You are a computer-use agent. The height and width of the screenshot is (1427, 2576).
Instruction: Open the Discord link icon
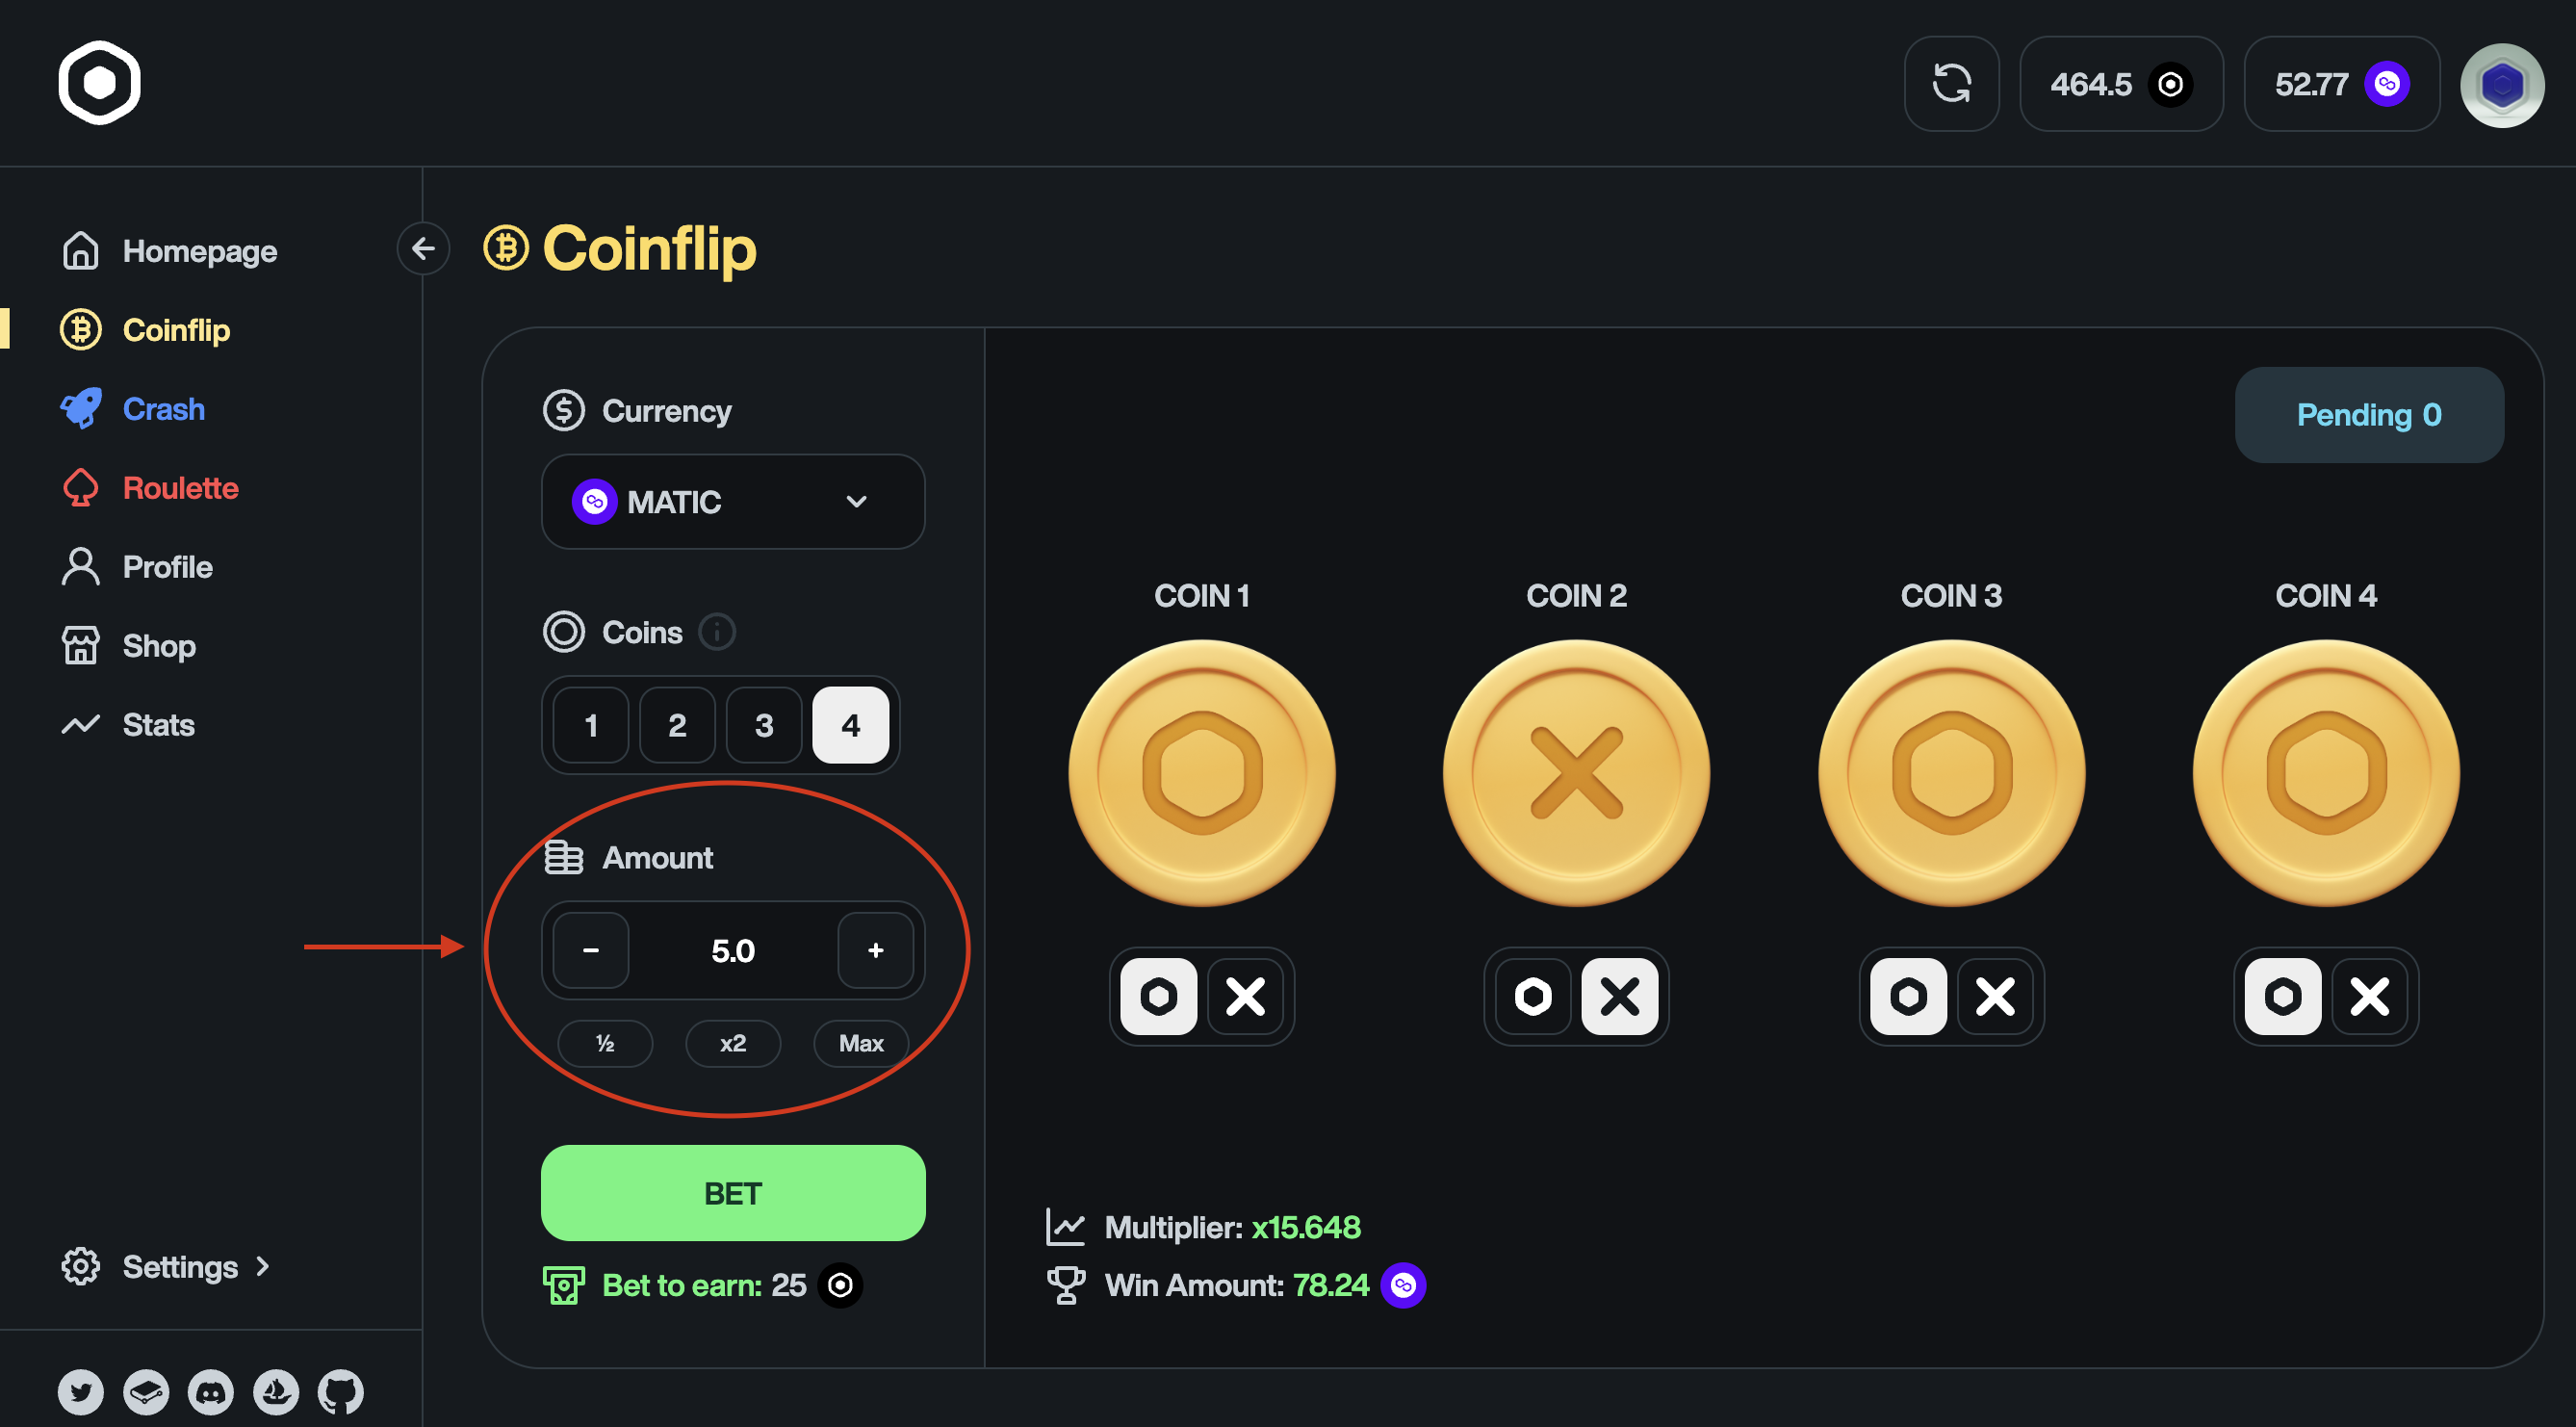pos(210,1392)
